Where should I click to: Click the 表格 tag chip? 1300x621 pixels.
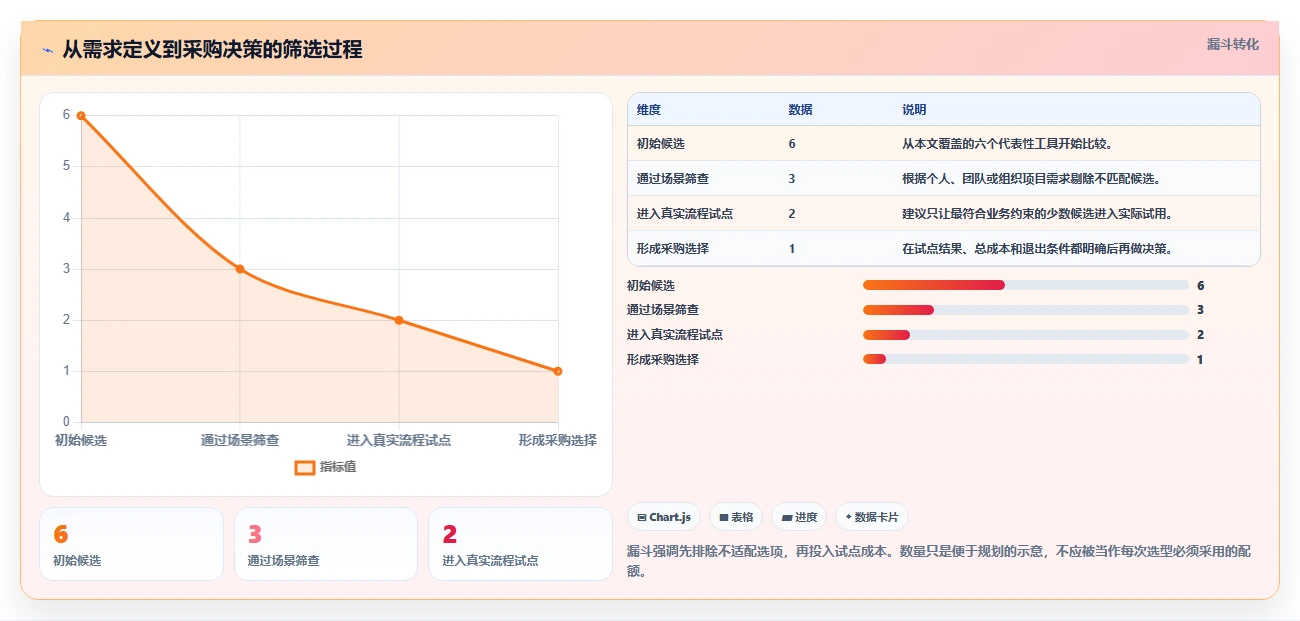[736, 517]
